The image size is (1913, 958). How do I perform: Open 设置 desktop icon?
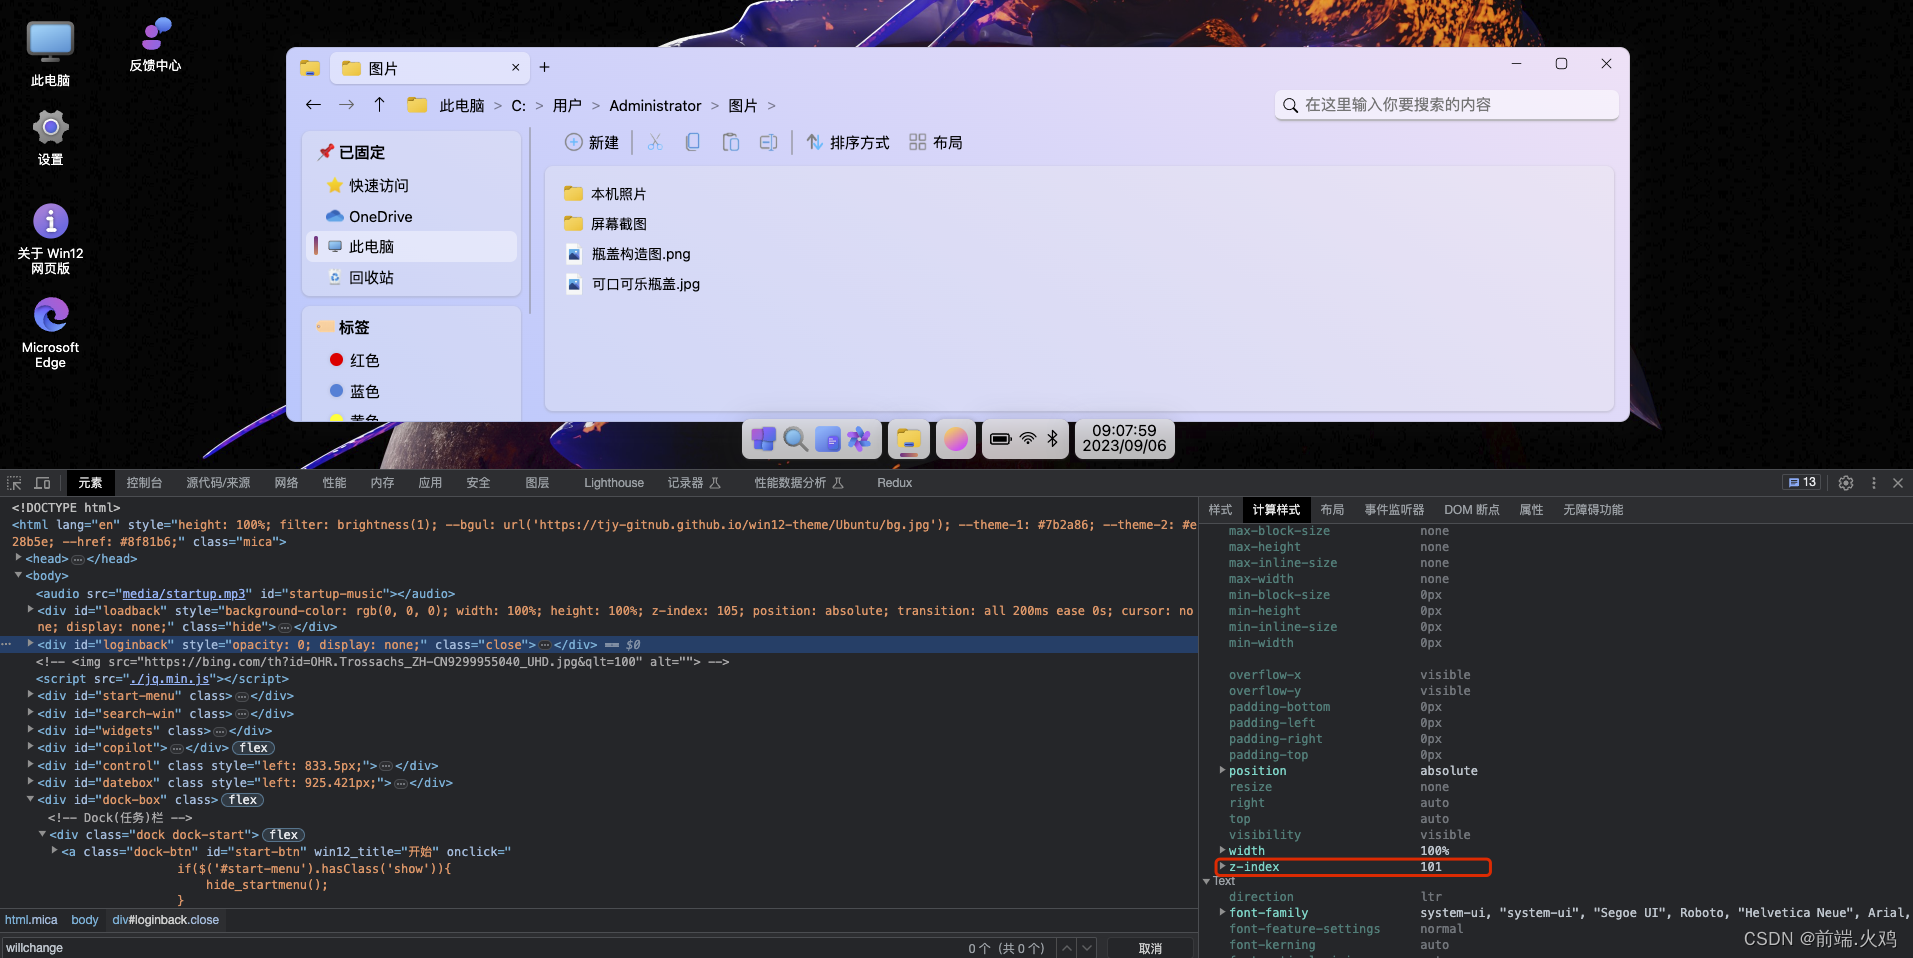pyautogui.click(x=50, y=138)
